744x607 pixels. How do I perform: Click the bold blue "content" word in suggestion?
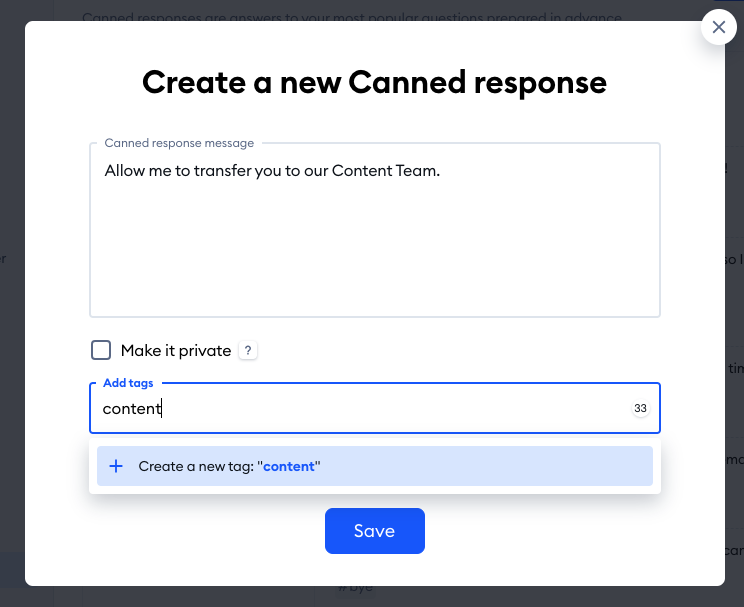tap(289, 466)
